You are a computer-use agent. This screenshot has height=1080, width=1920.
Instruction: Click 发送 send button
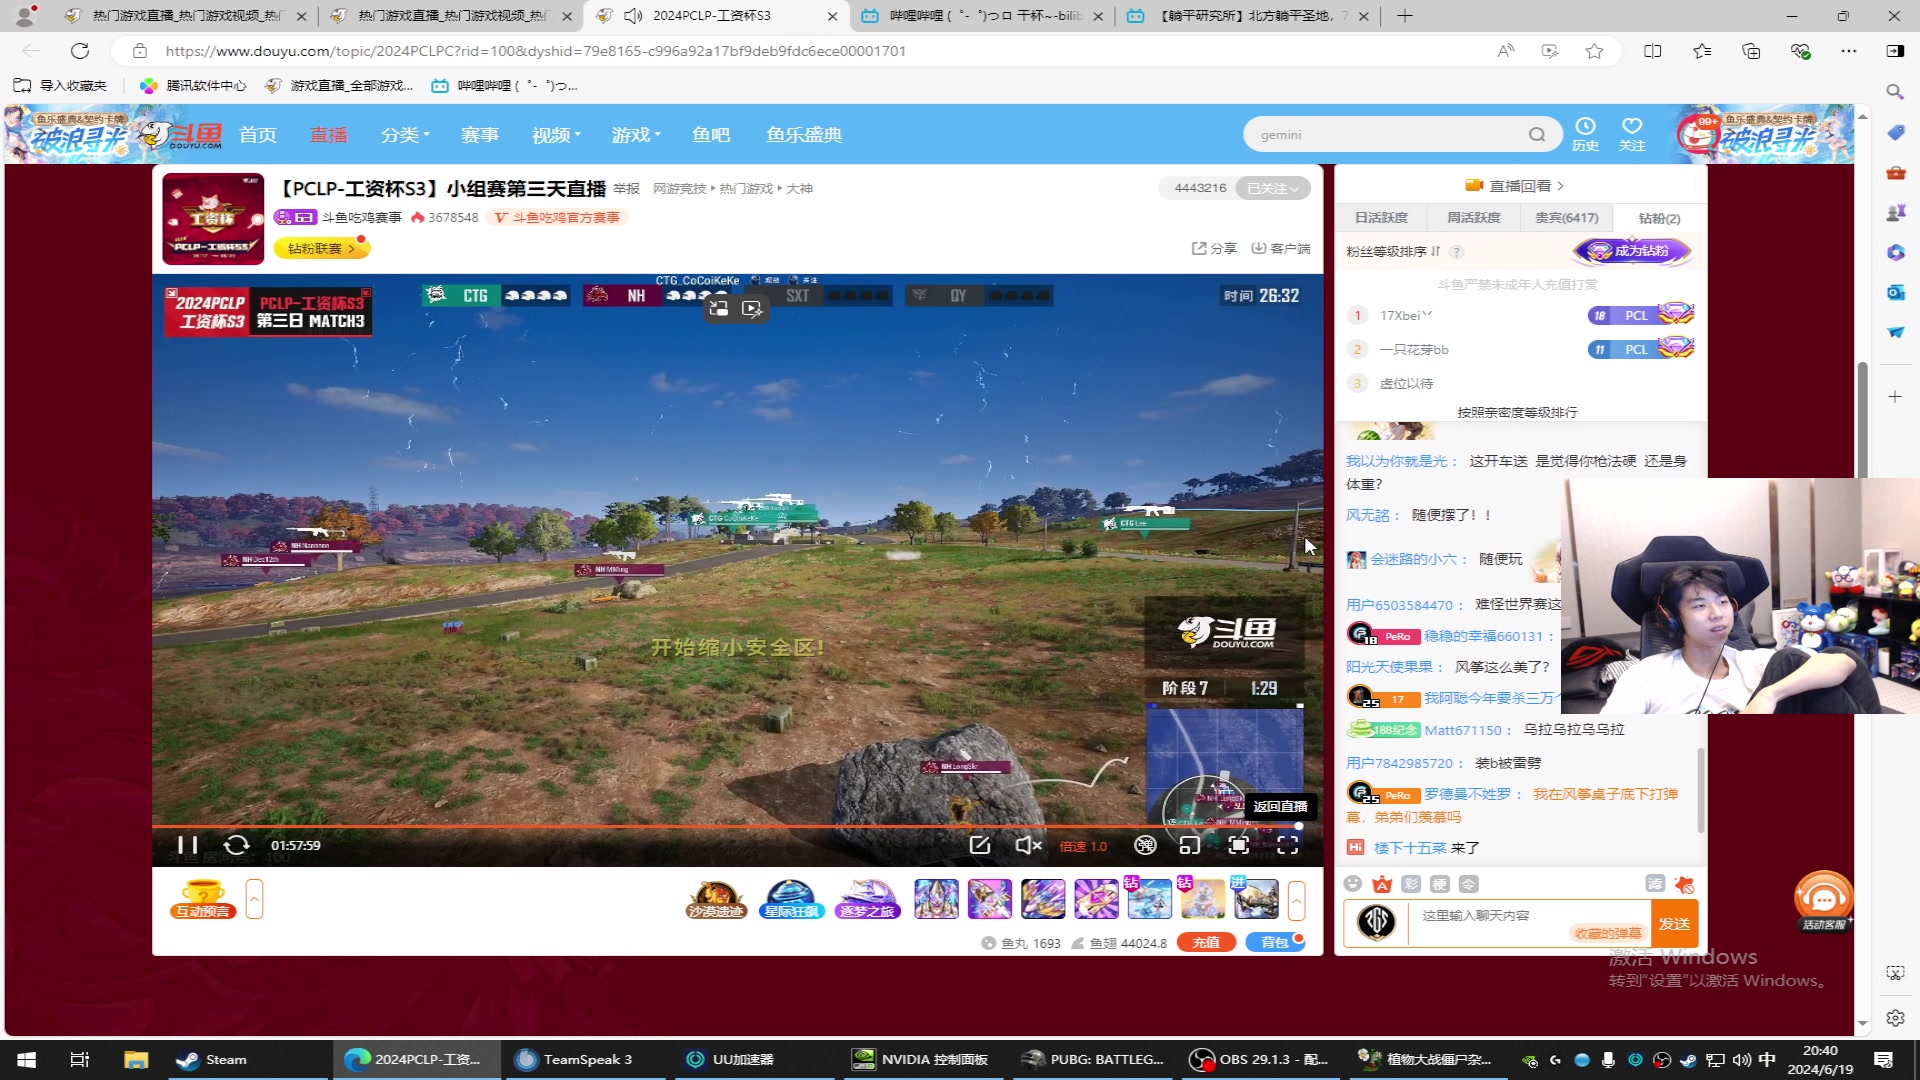tap(1674, 924)
